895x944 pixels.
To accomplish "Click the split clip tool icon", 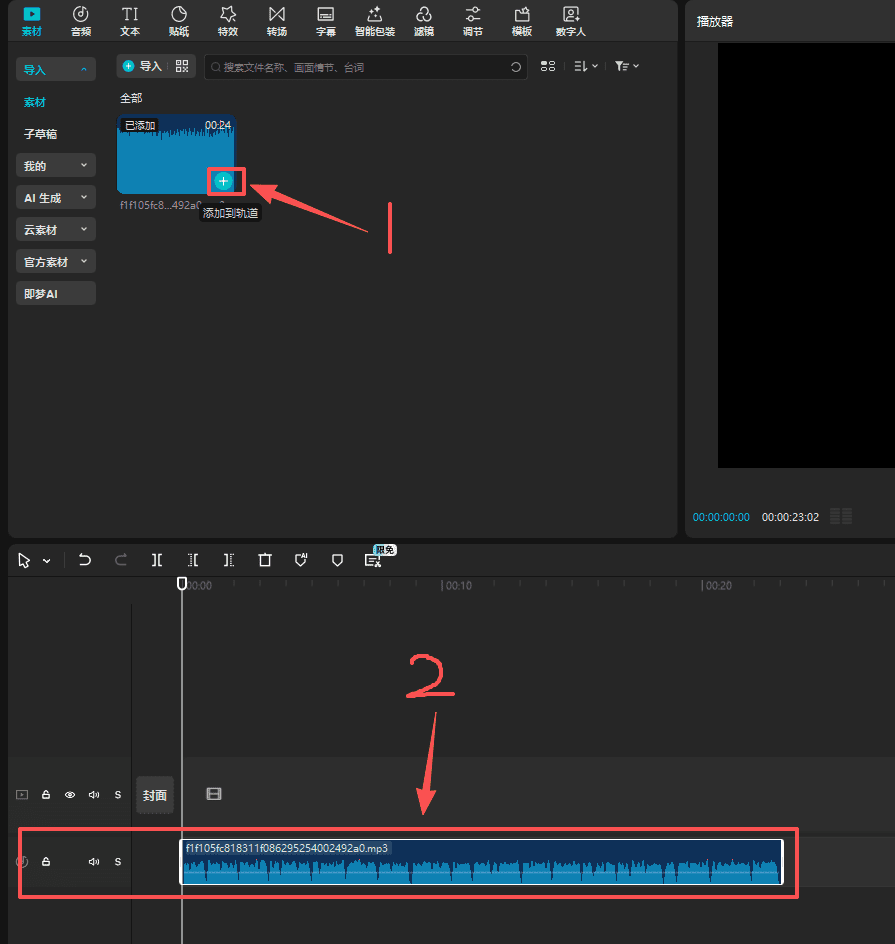I will 157,560.
